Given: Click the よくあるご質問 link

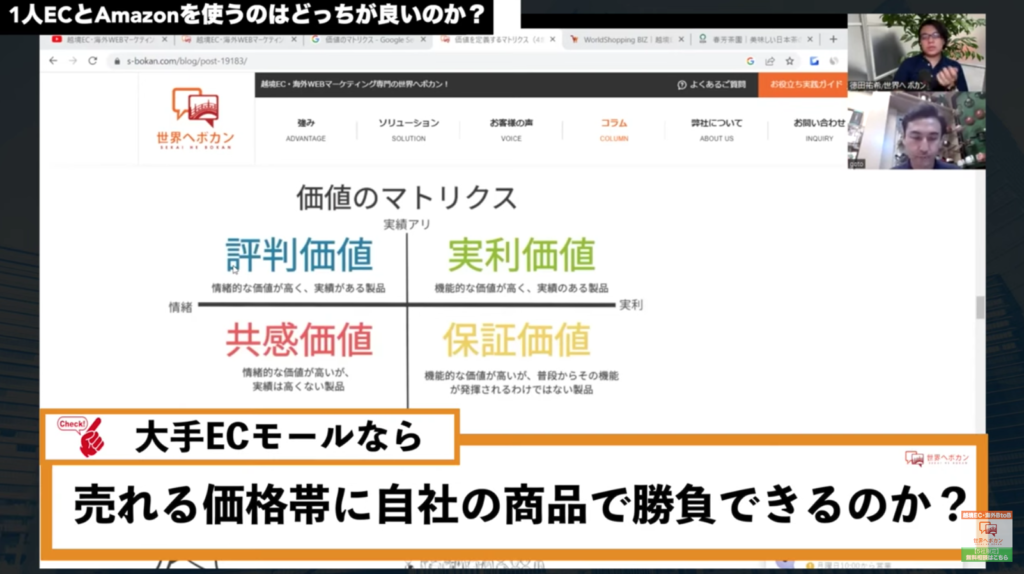Looking at the screenshot, I should click(x=711, y=85).
